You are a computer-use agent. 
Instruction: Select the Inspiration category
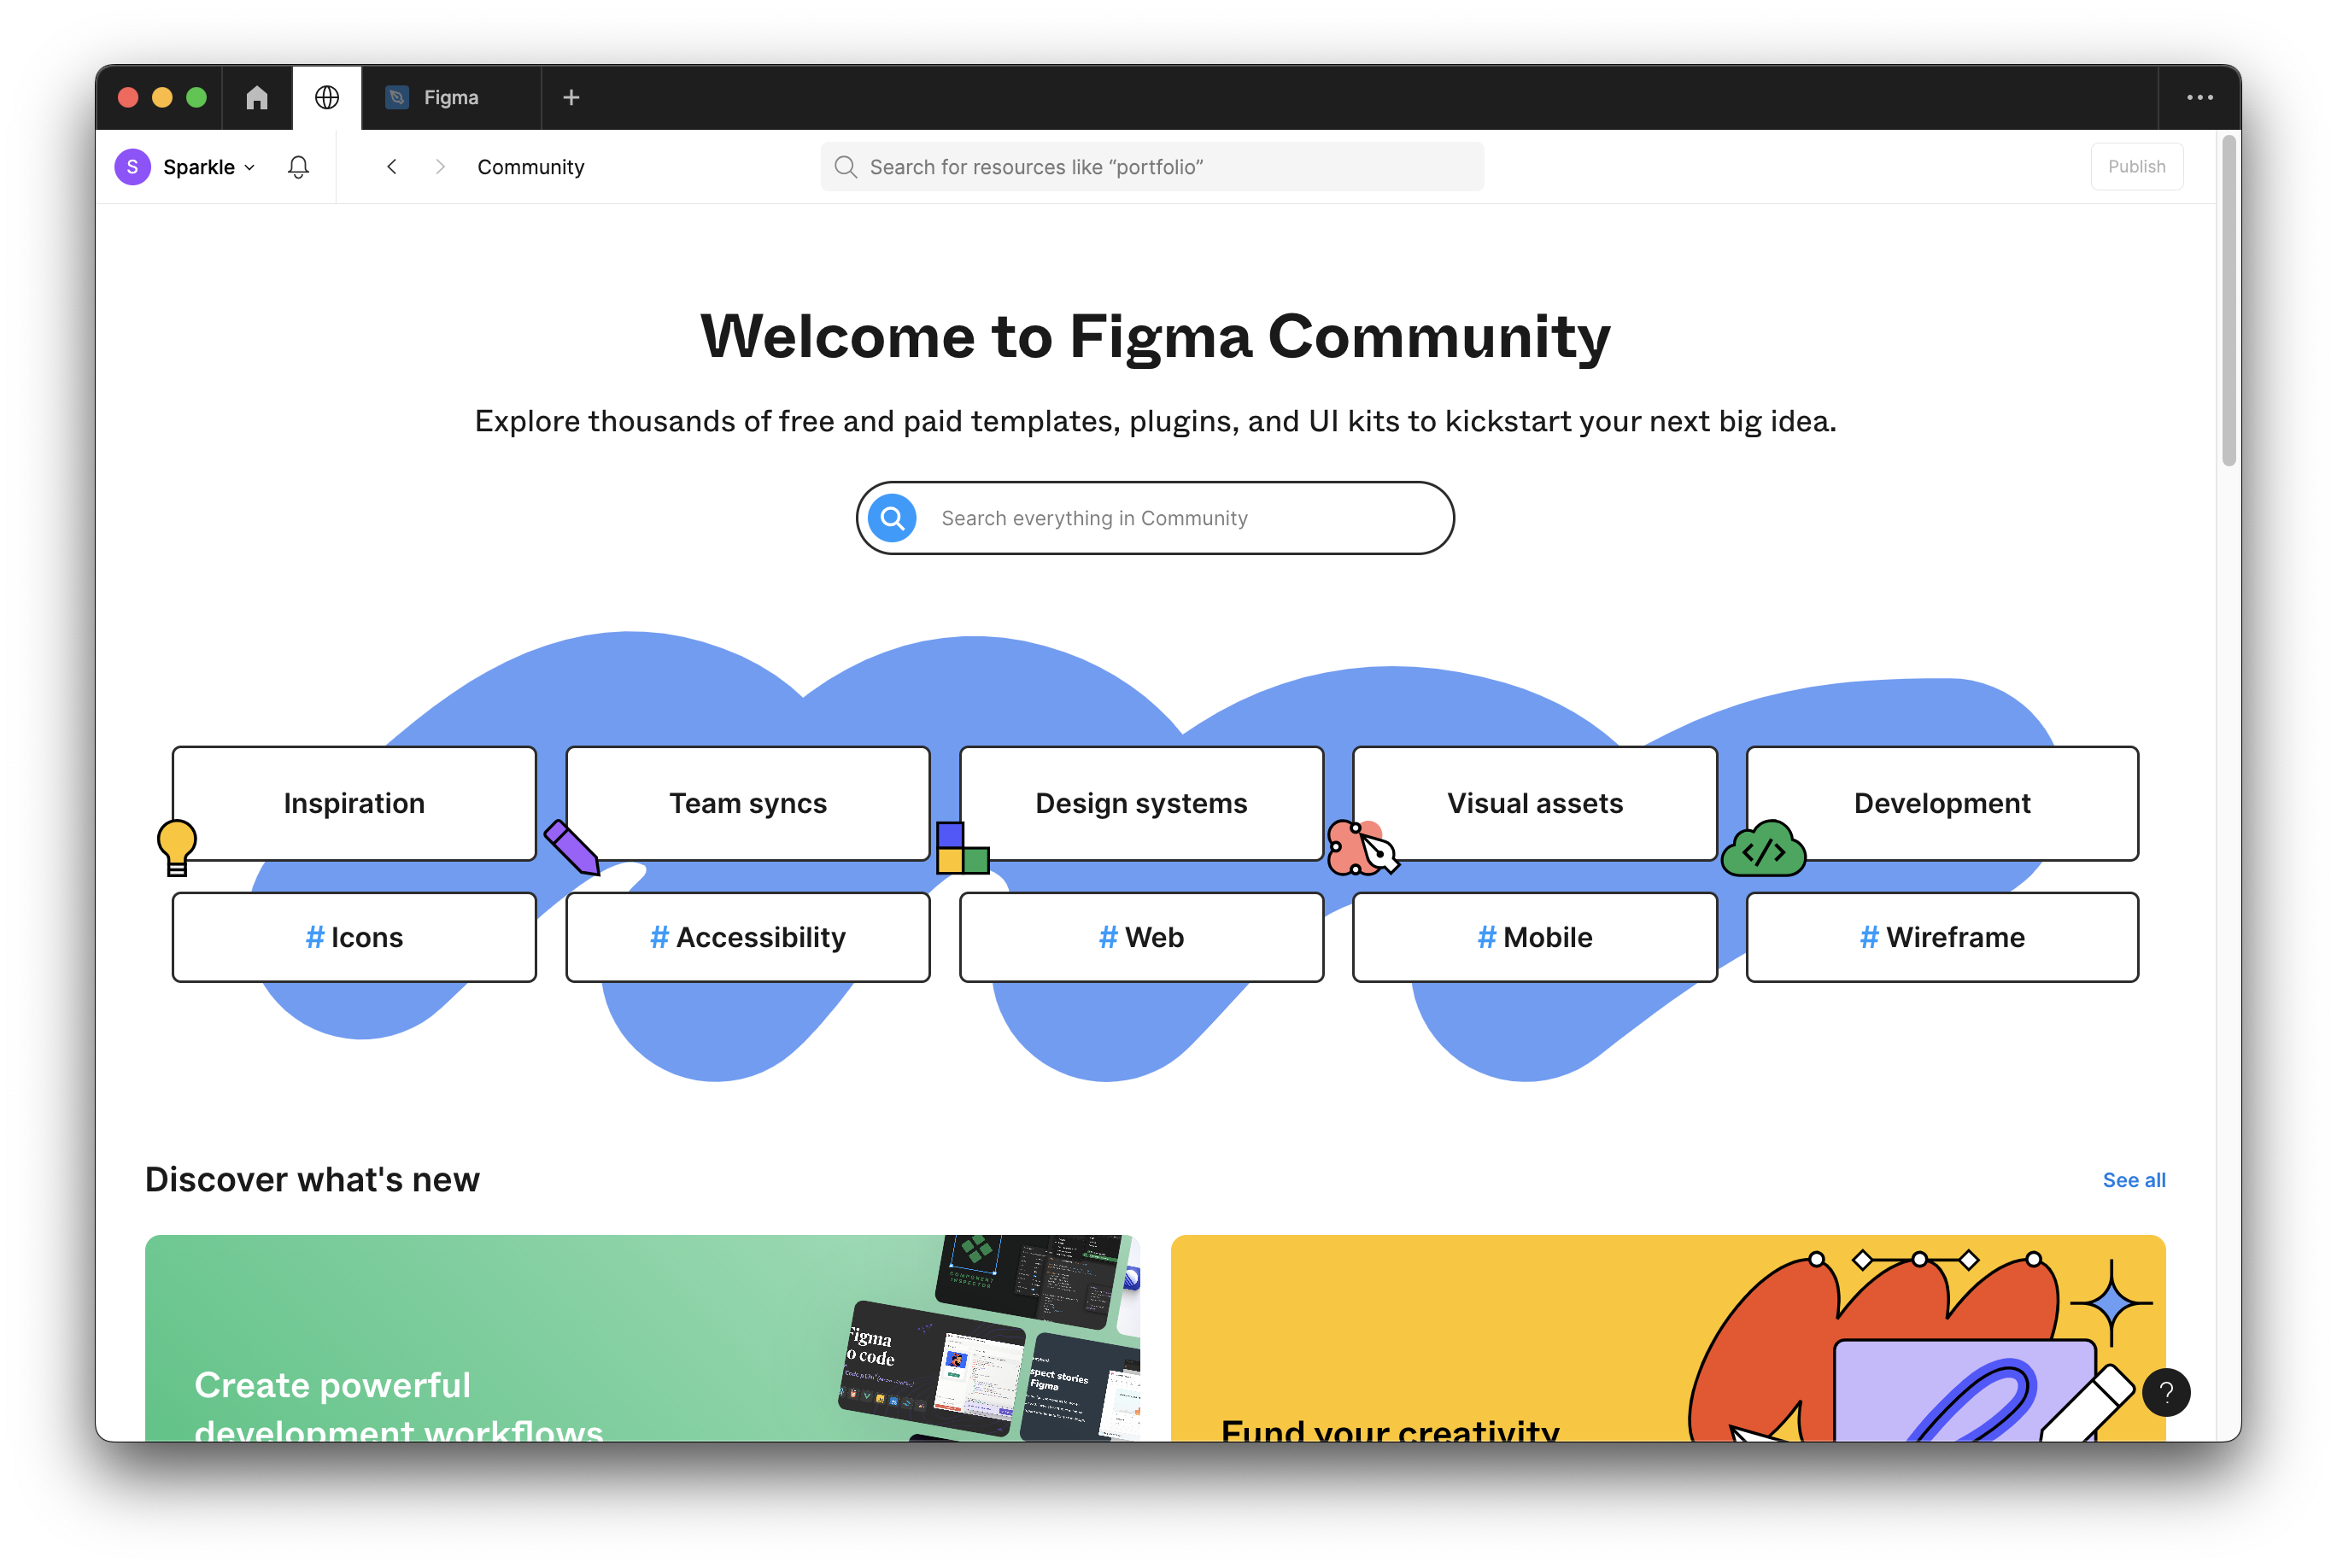[x=354, y=803]
